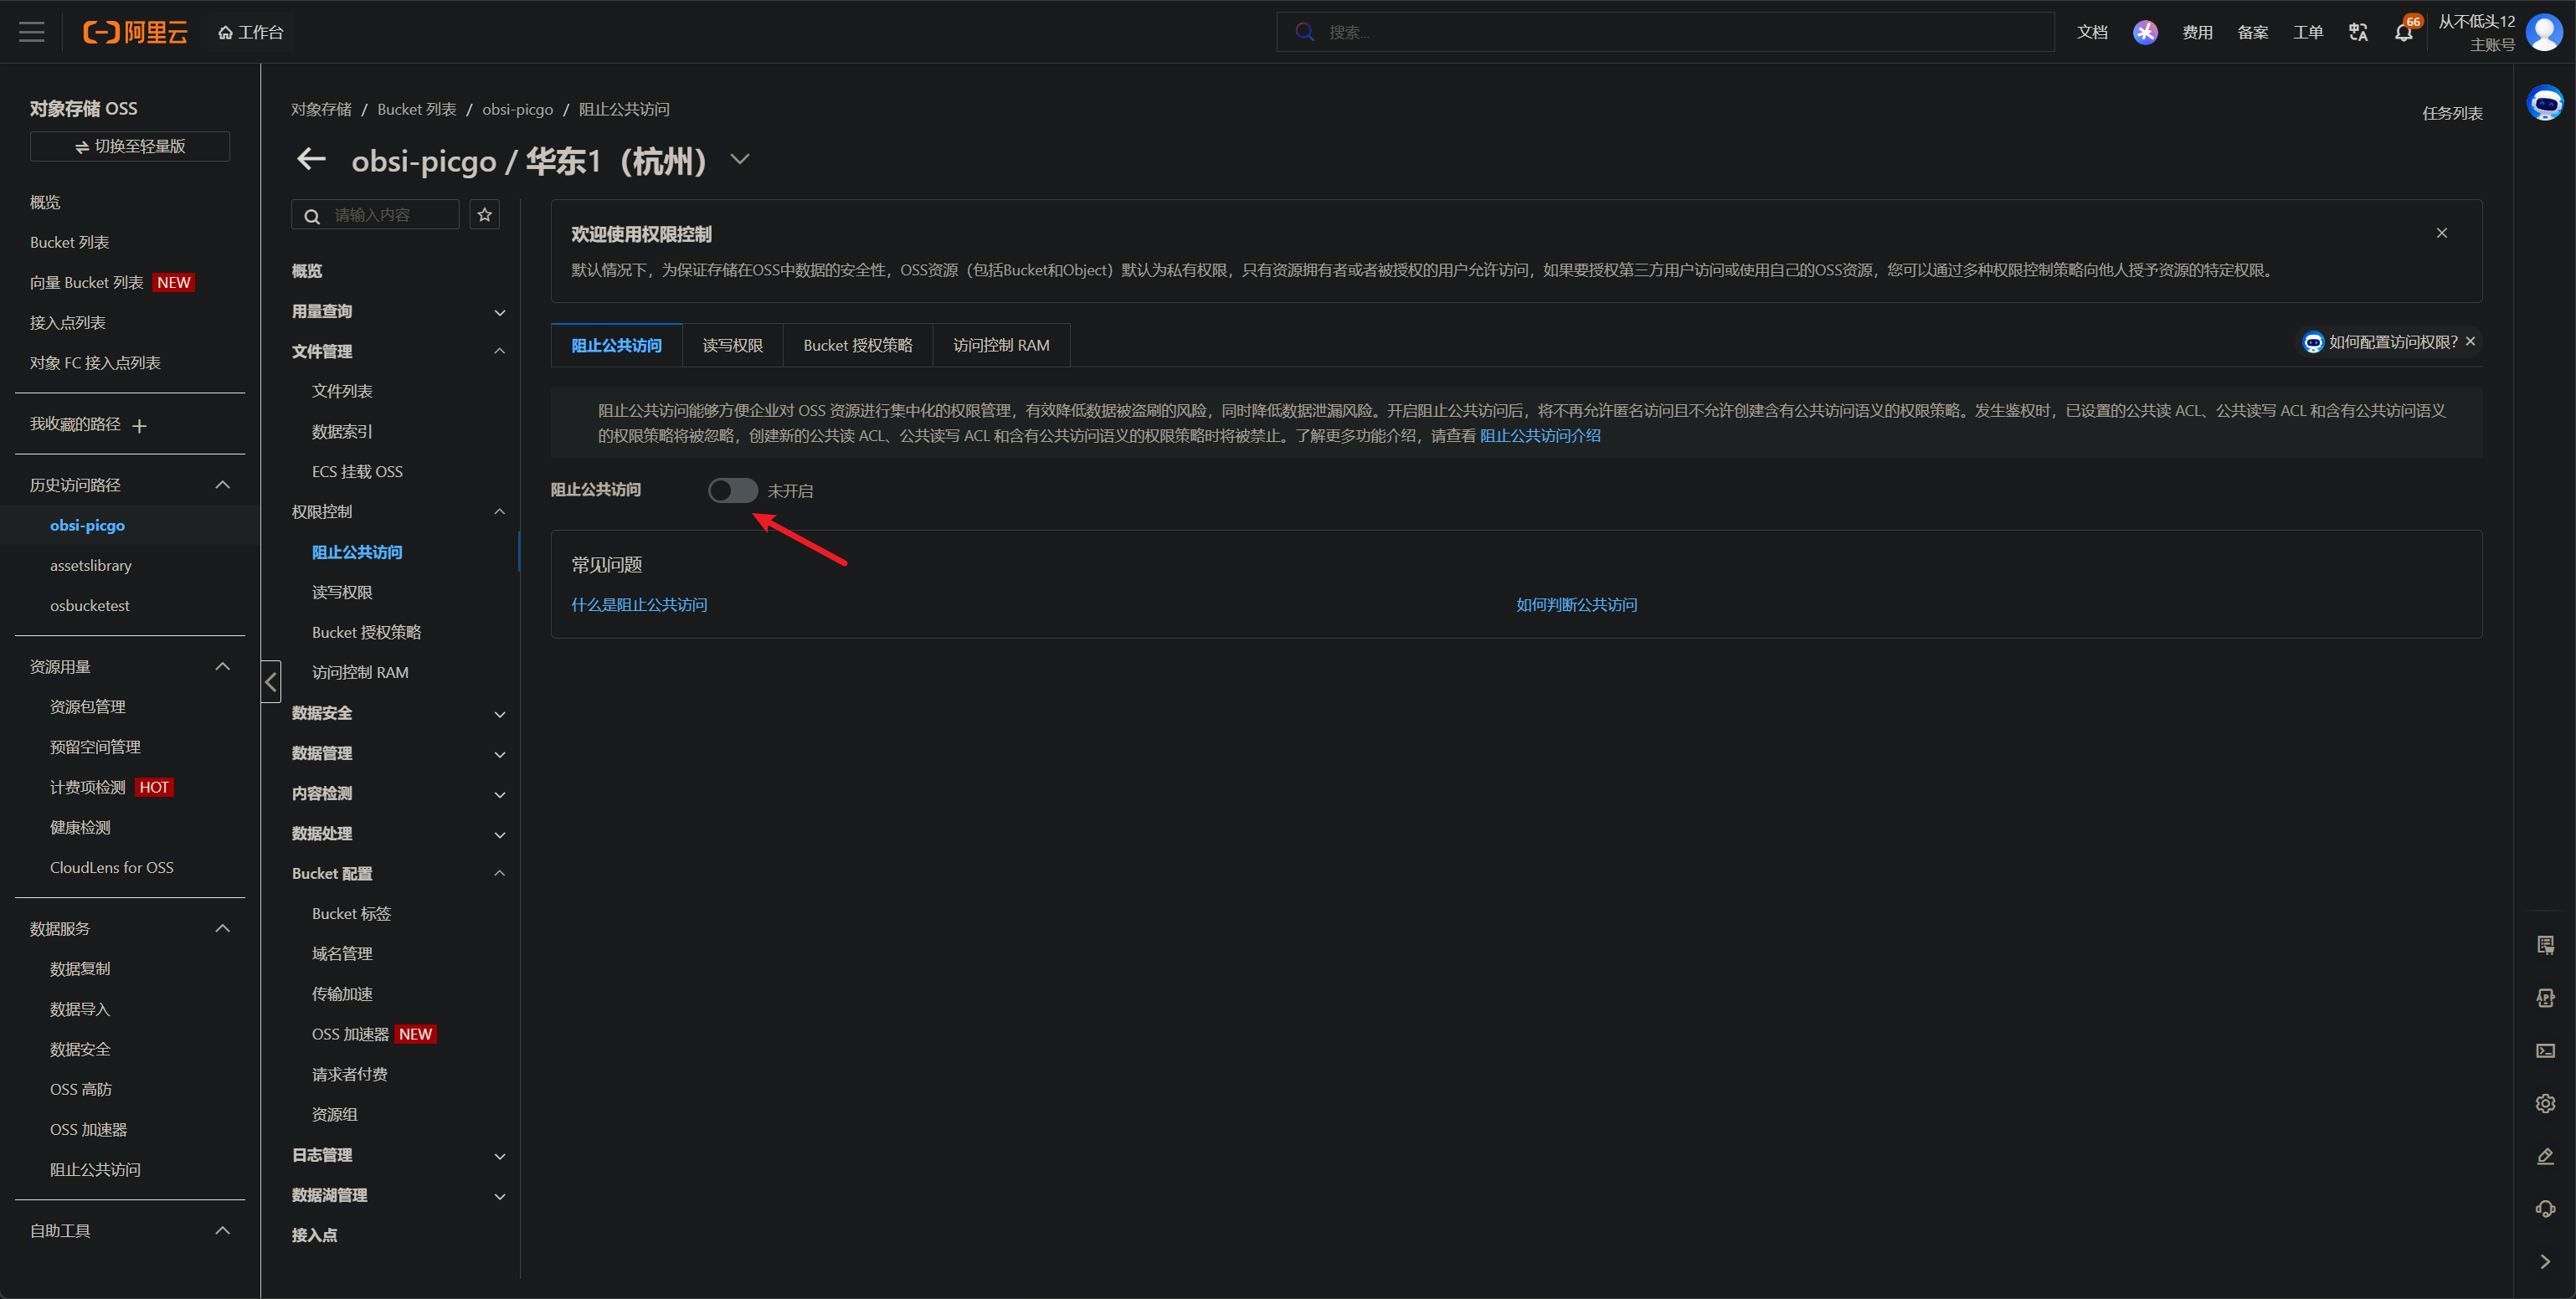Image resolution: width=2576 pixels, height=1299 pixels.
Task: Click the top search field
Action: pyautogui.click(x=1665, y=32)
